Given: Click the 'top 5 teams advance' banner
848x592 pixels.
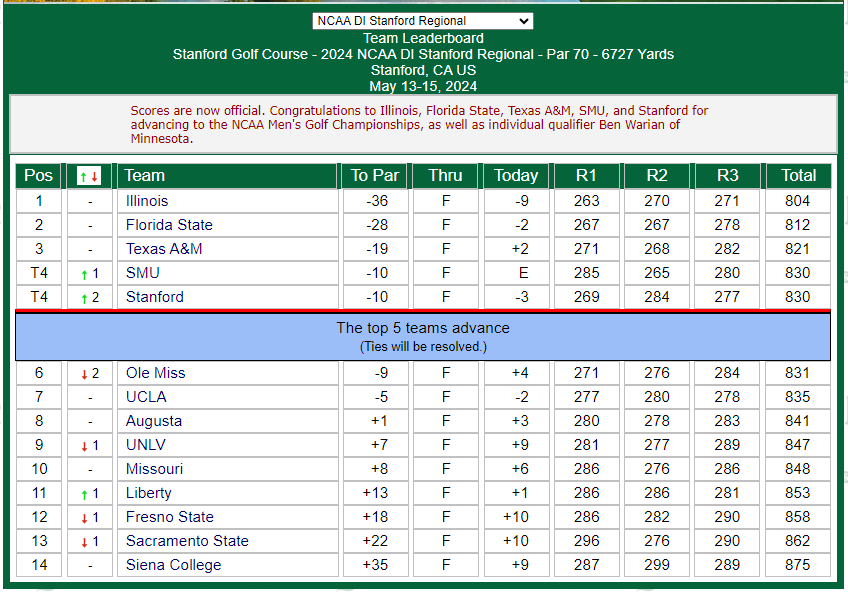Looking at the screenshot, I should point(423,337).
